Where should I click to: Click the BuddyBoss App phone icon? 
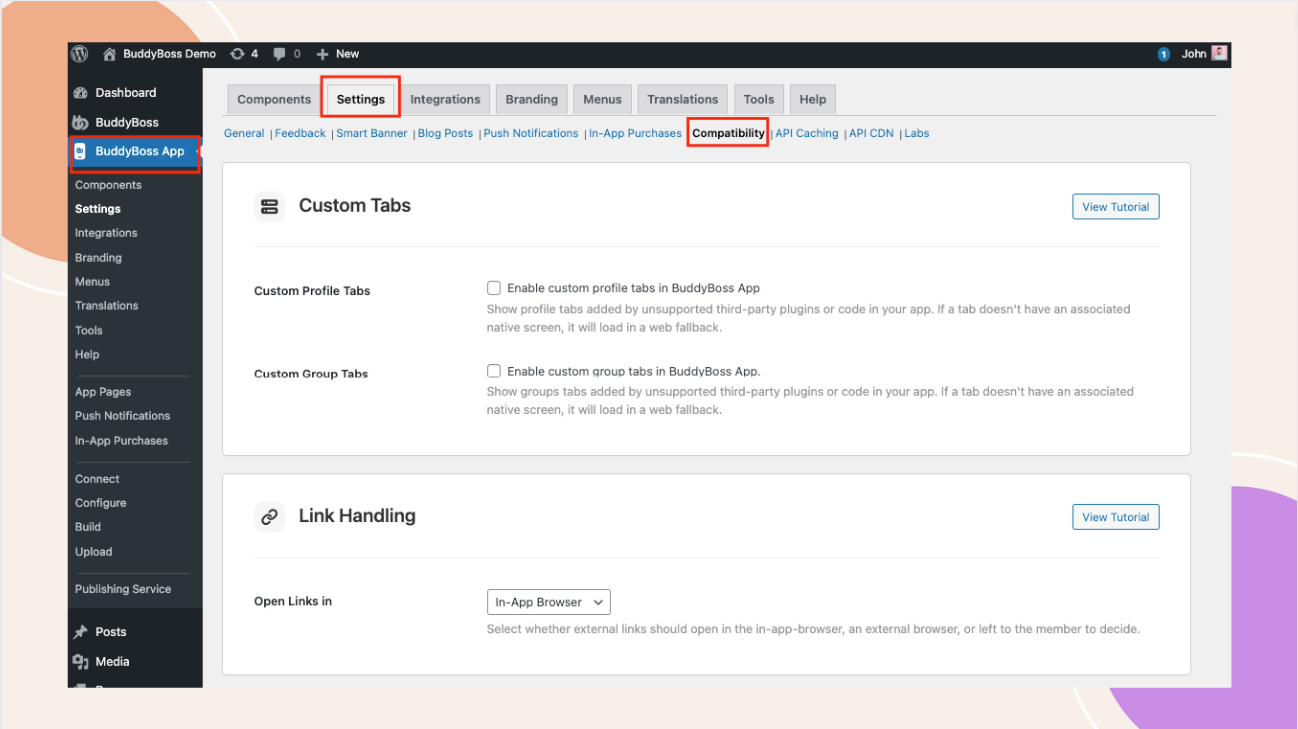point(80,152)
